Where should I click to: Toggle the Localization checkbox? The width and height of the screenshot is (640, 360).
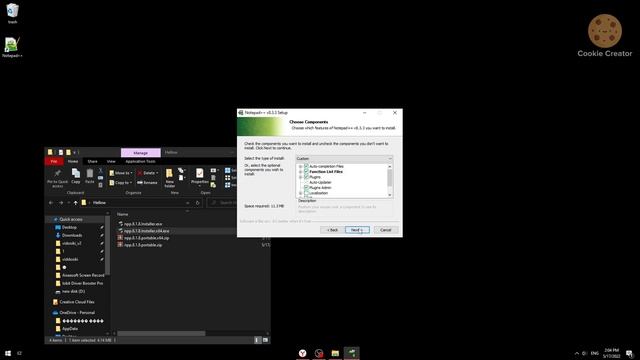point(306,193)
